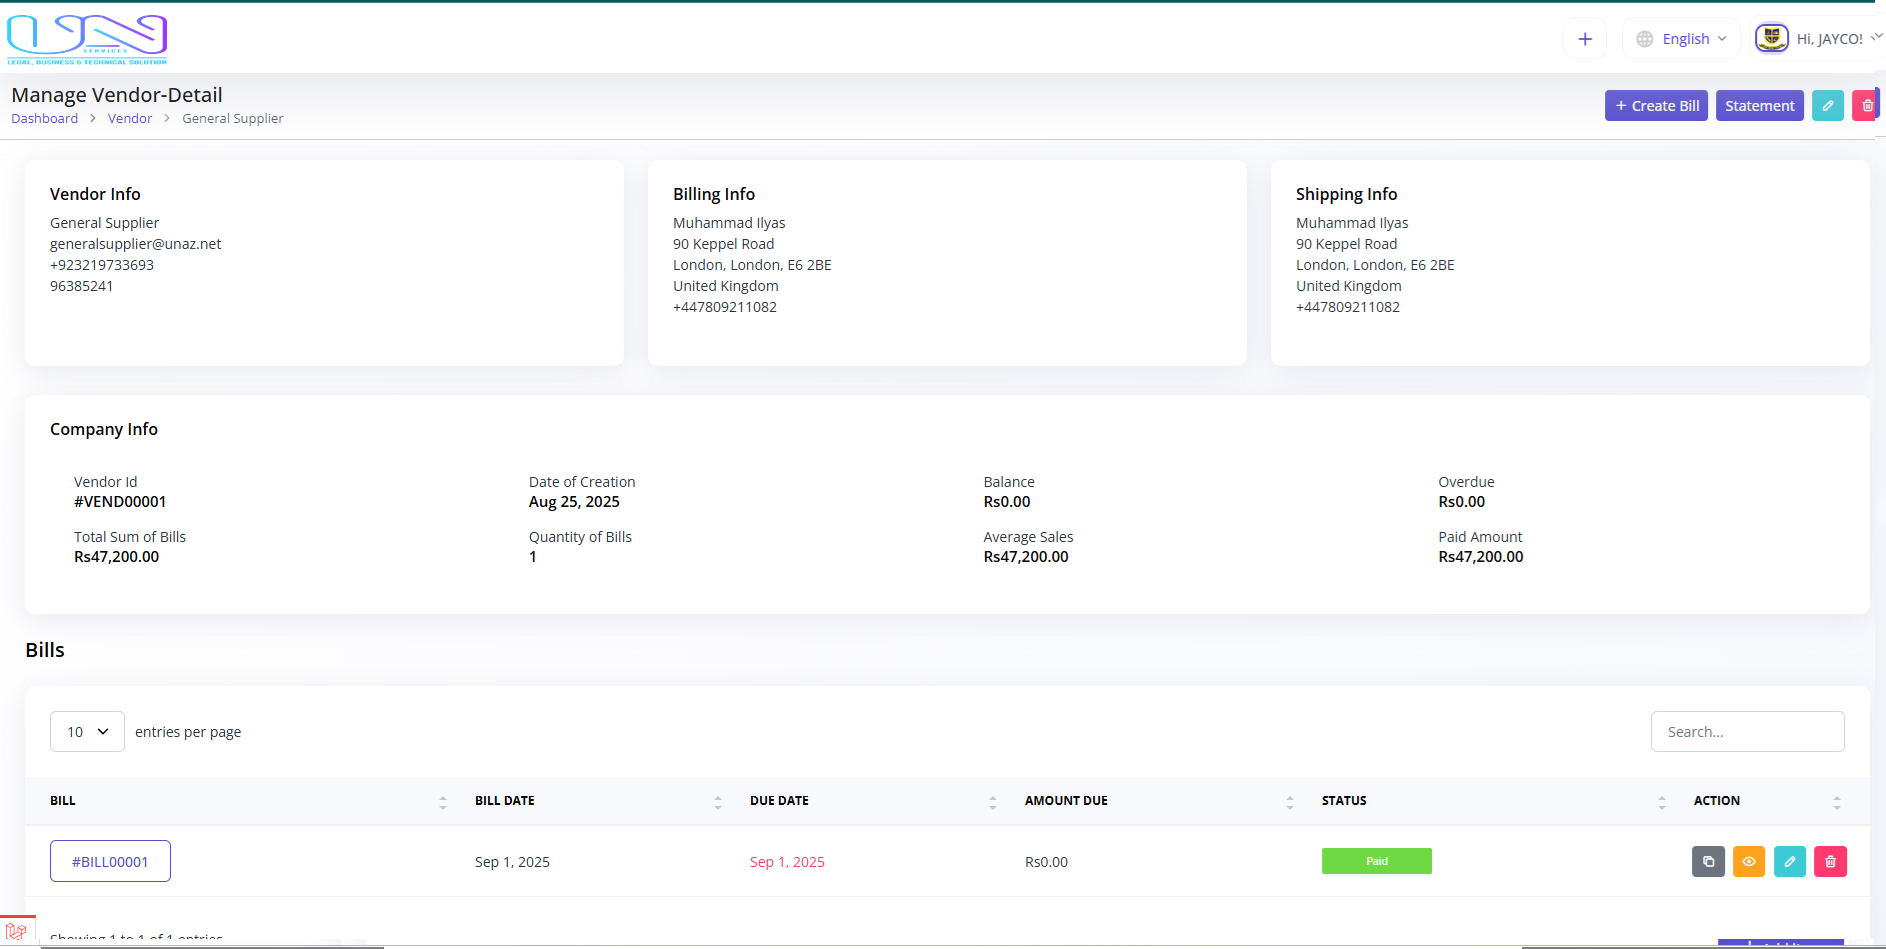Open the vendor Statement
Image resolution: width=1886 pixels, height=949 pixels.
(x=1759, y=106)
